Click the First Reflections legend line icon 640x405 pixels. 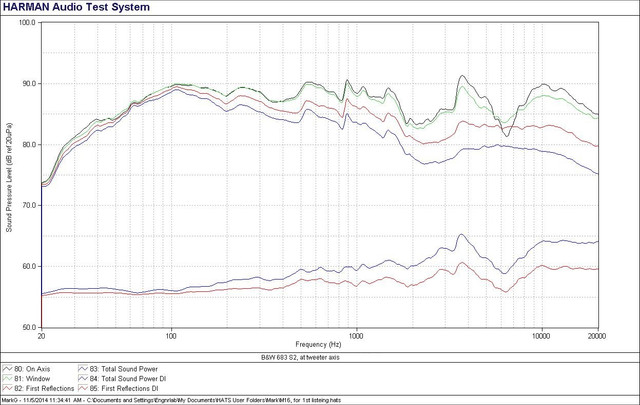point(8,388)
